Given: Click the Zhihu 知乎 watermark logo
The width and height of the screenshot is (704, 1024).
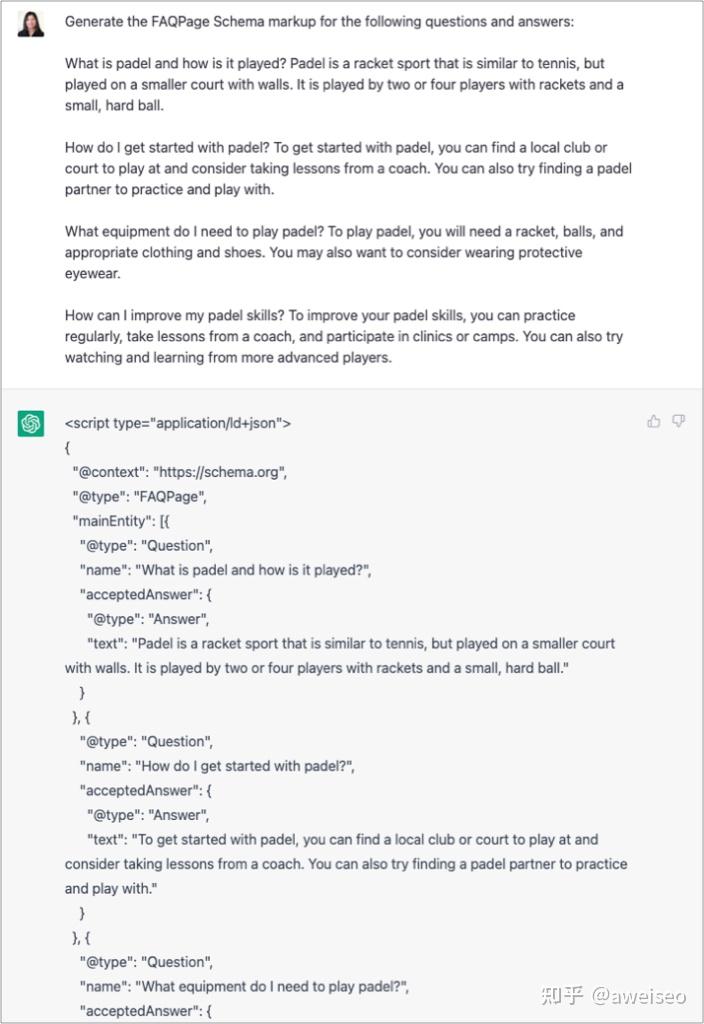Looking at the screenshot, I should point(562,995).
